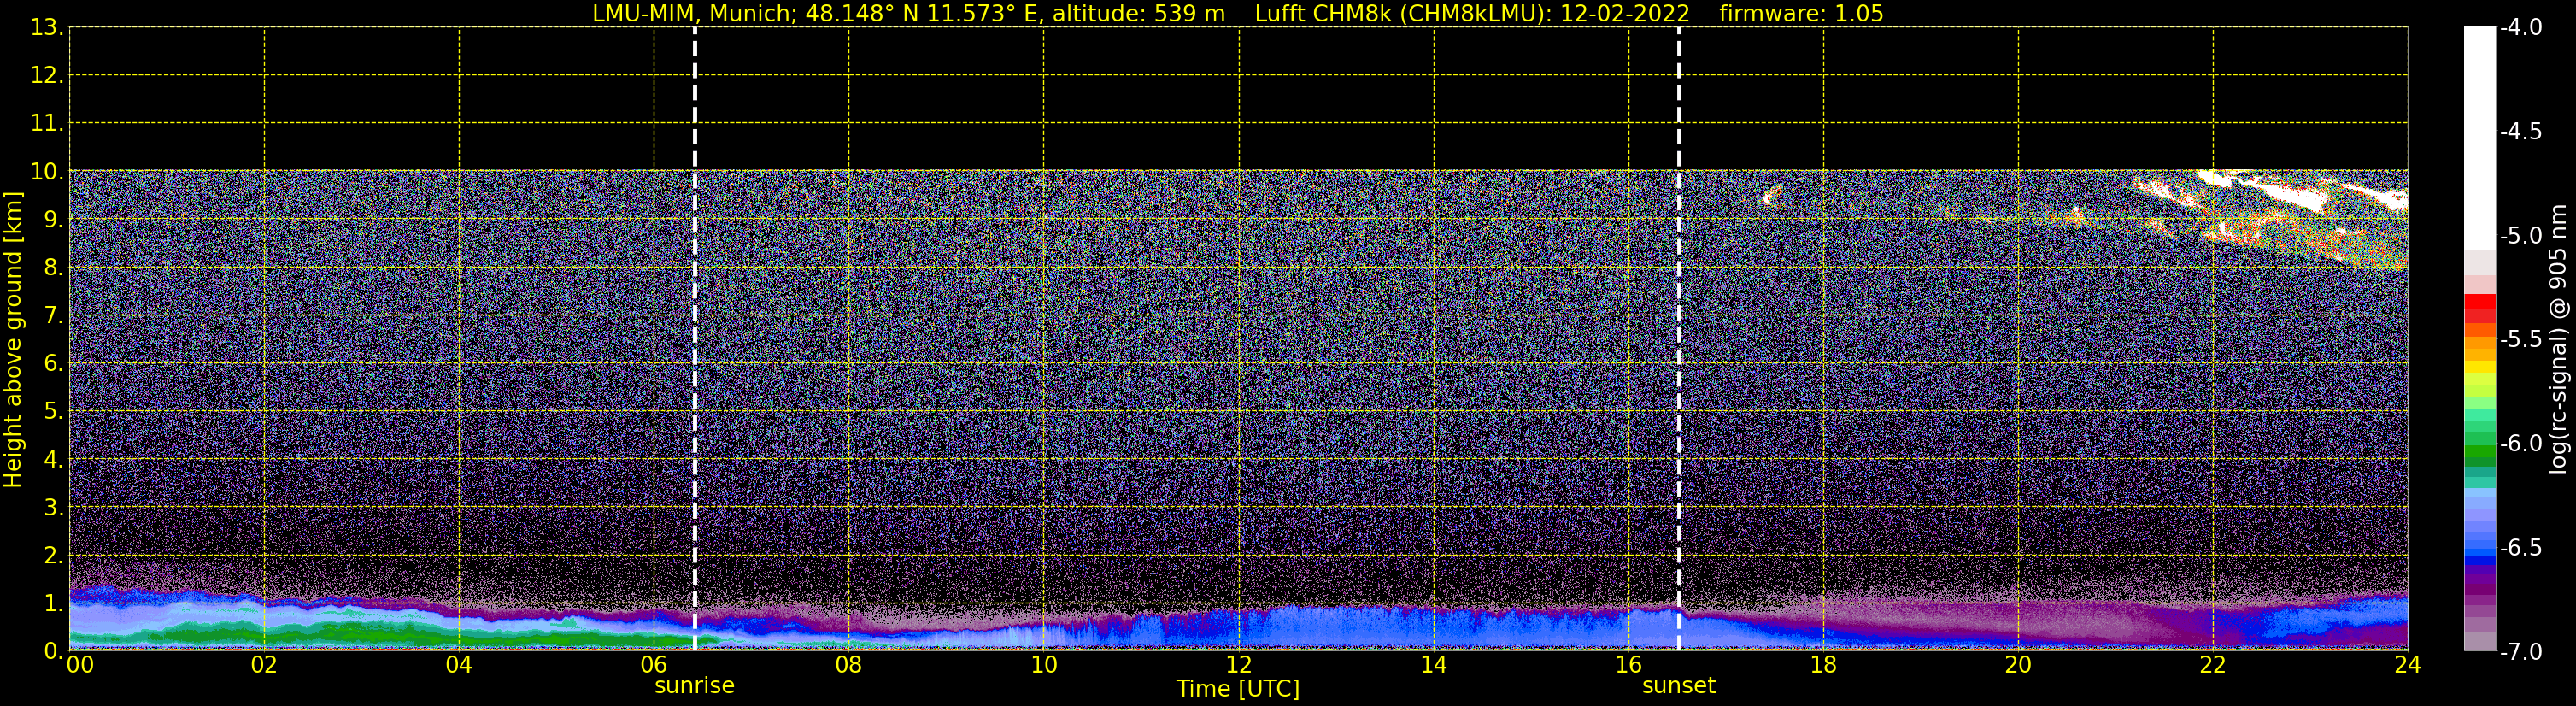This screenshot has height=706, width=2576.
Task: Click the '16' time tick label
Action: coord(1629,665)
